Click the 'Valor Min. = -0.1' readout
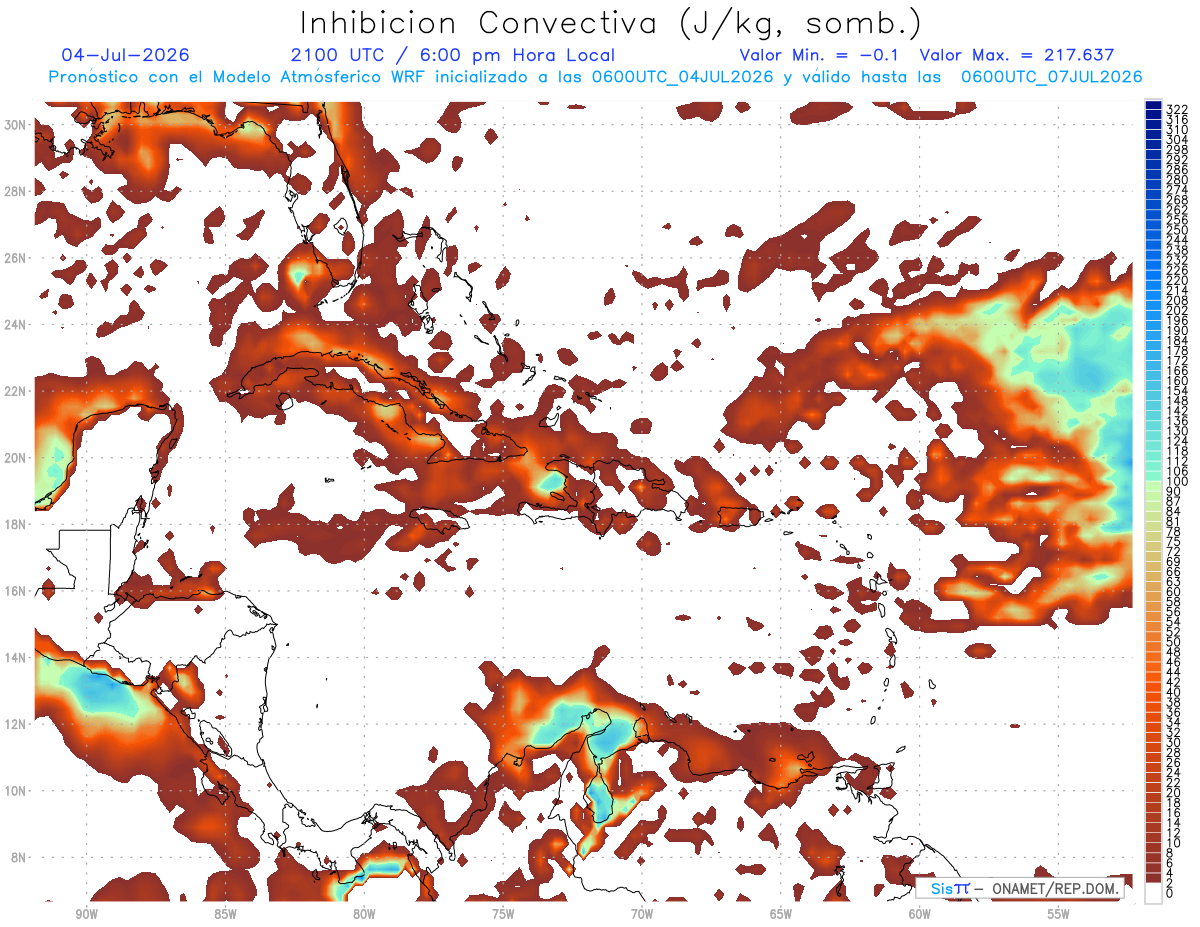 [x=820, y=55]
